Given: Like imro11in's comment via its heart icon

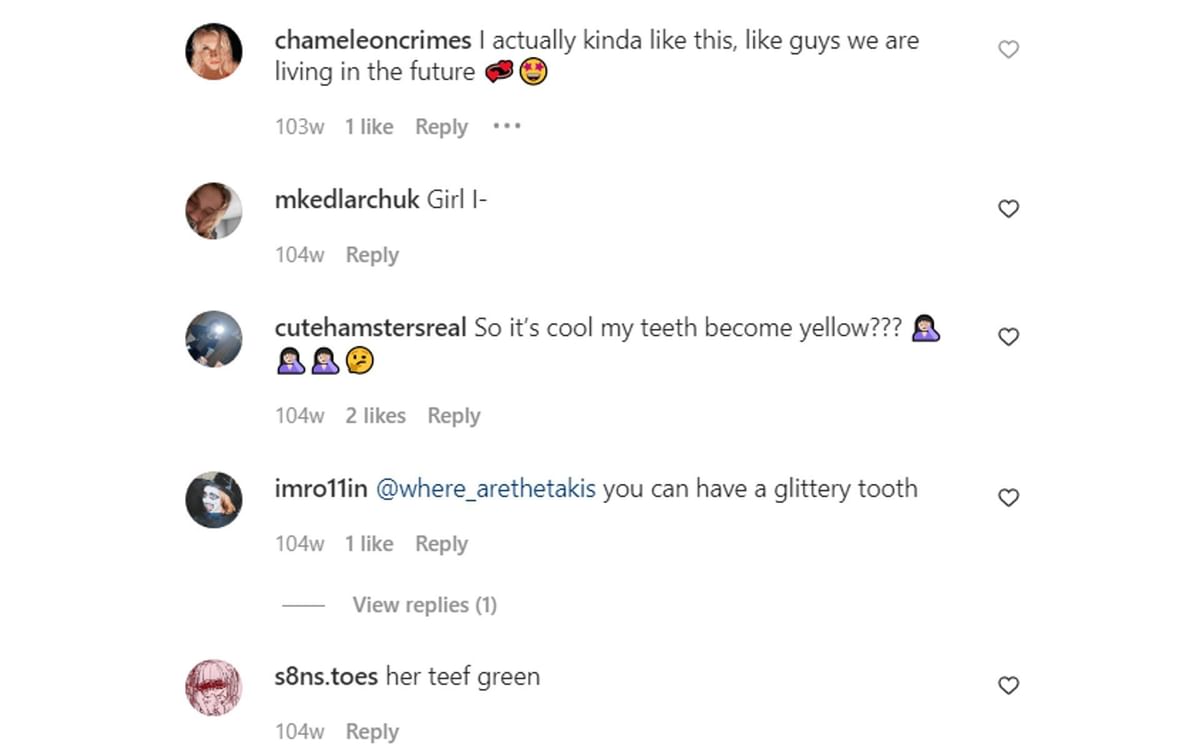Looking at the screenshot, I should (x=1007, y=497).
